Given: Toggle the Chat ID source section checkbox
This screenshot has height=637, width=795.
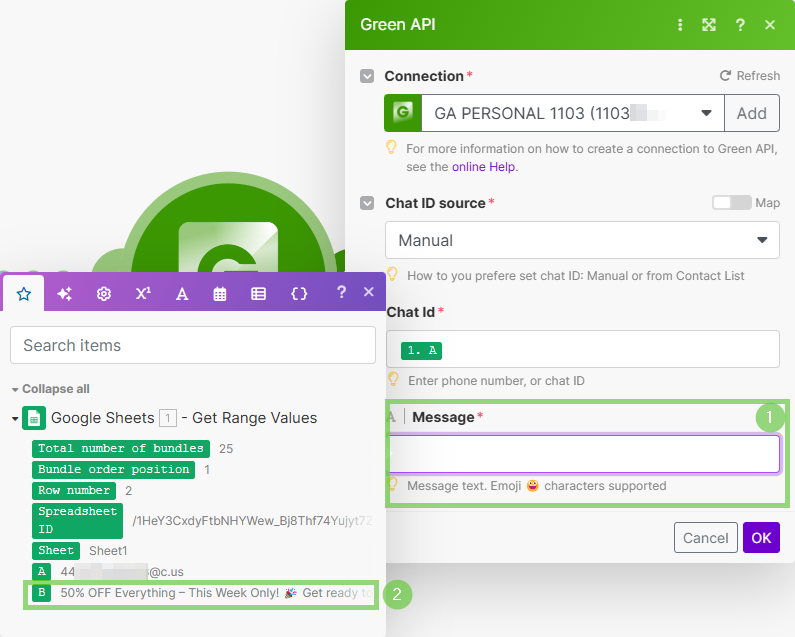Looking at the screenshot, I should click(367, 203).
